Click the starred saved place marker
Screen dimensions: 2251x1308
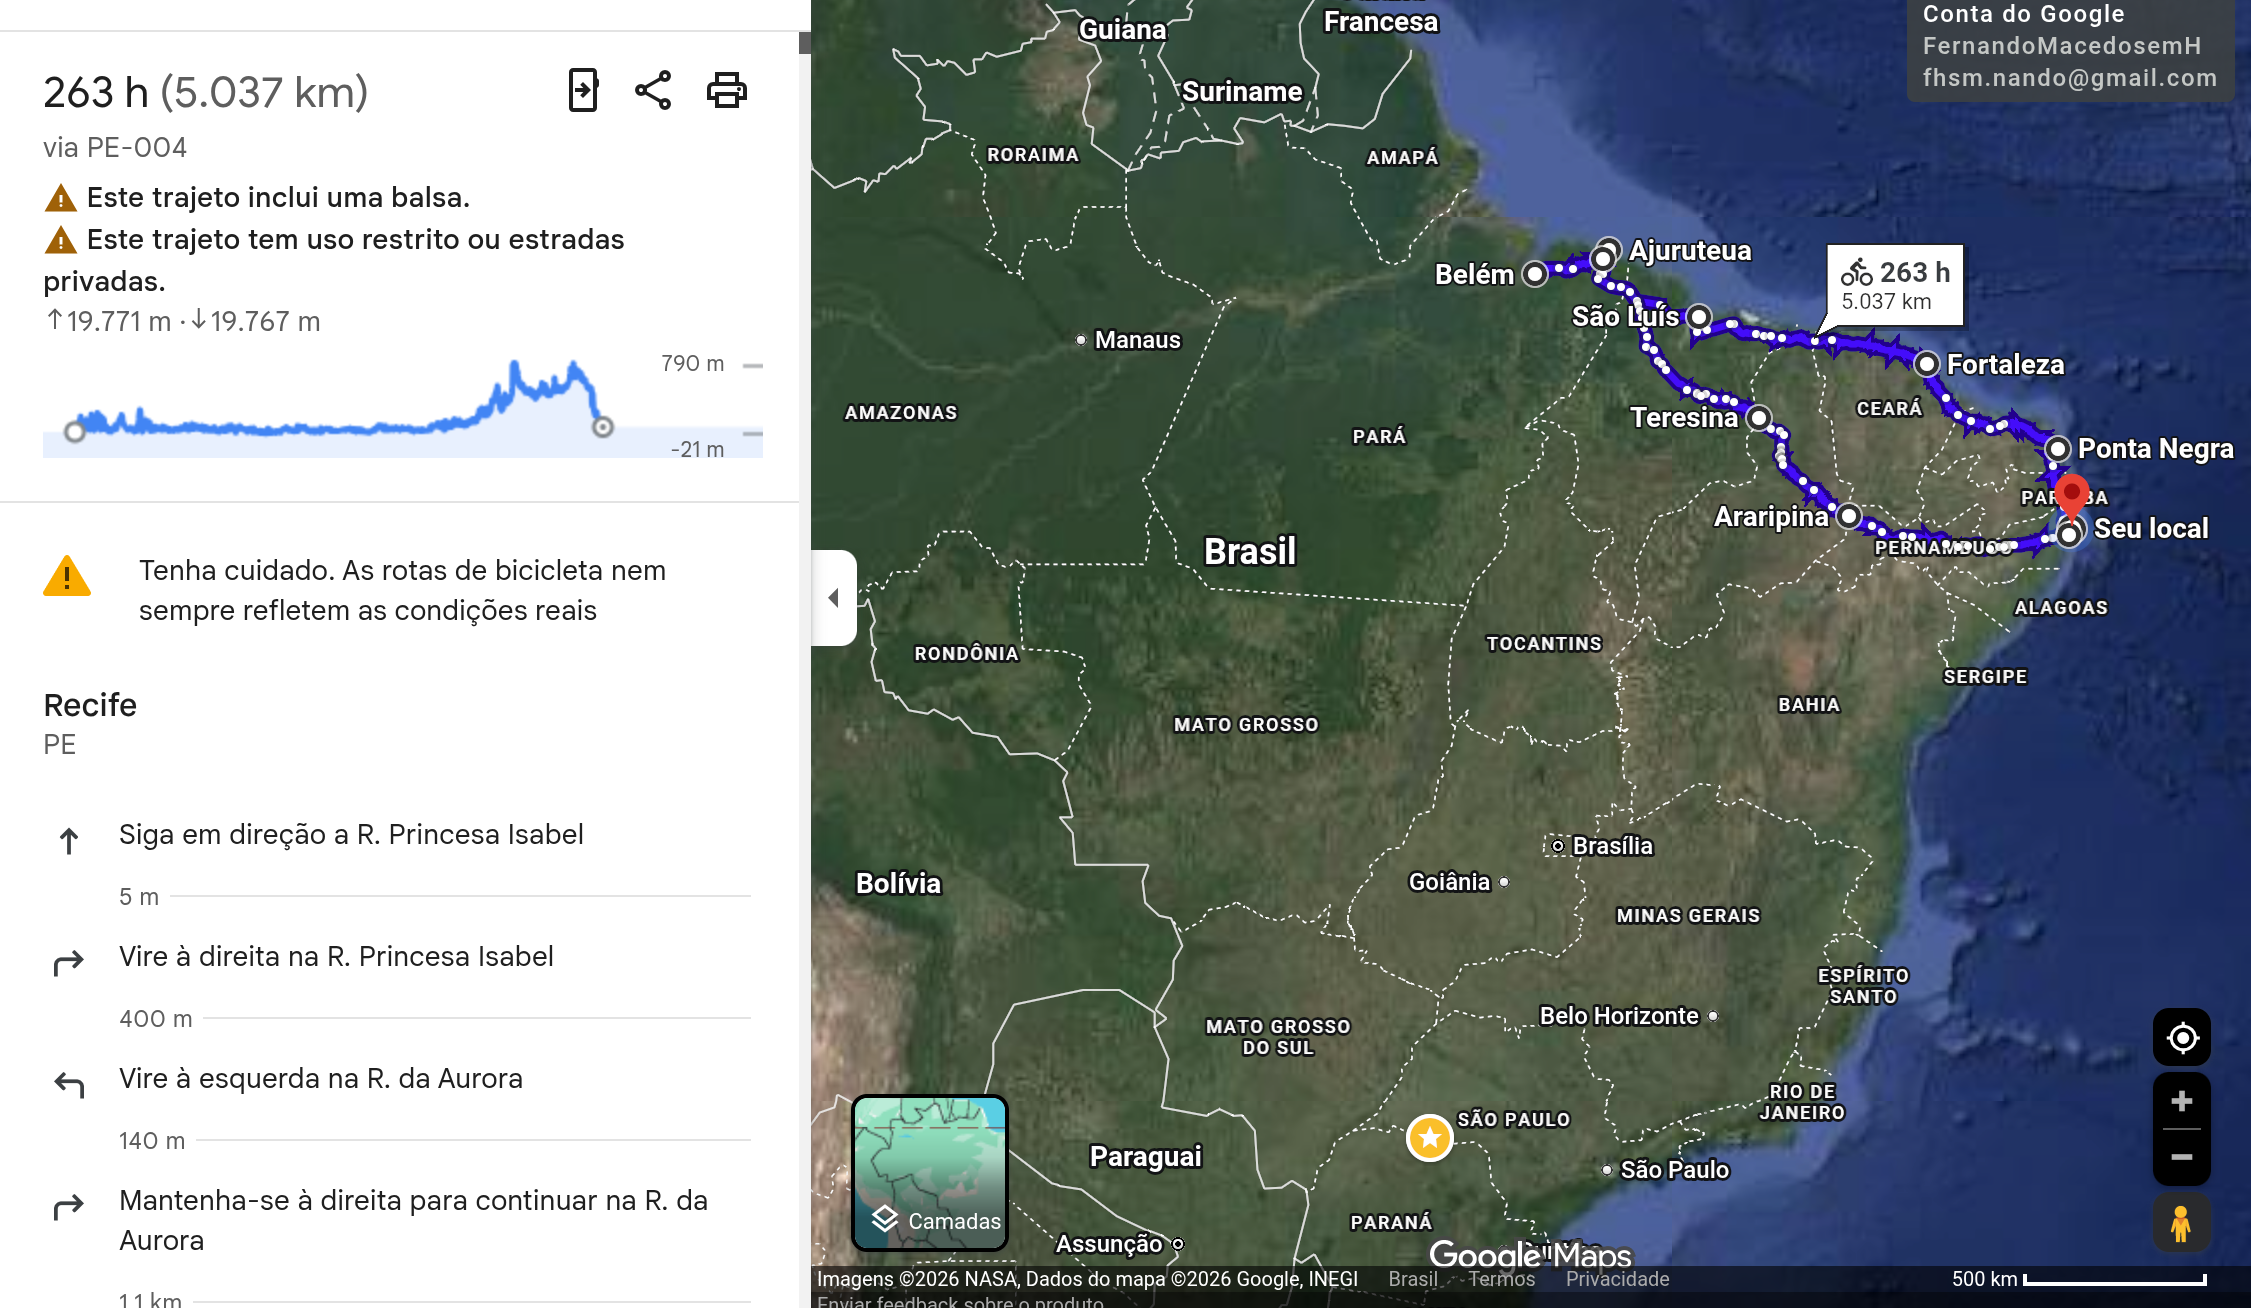point(1429,1137)
